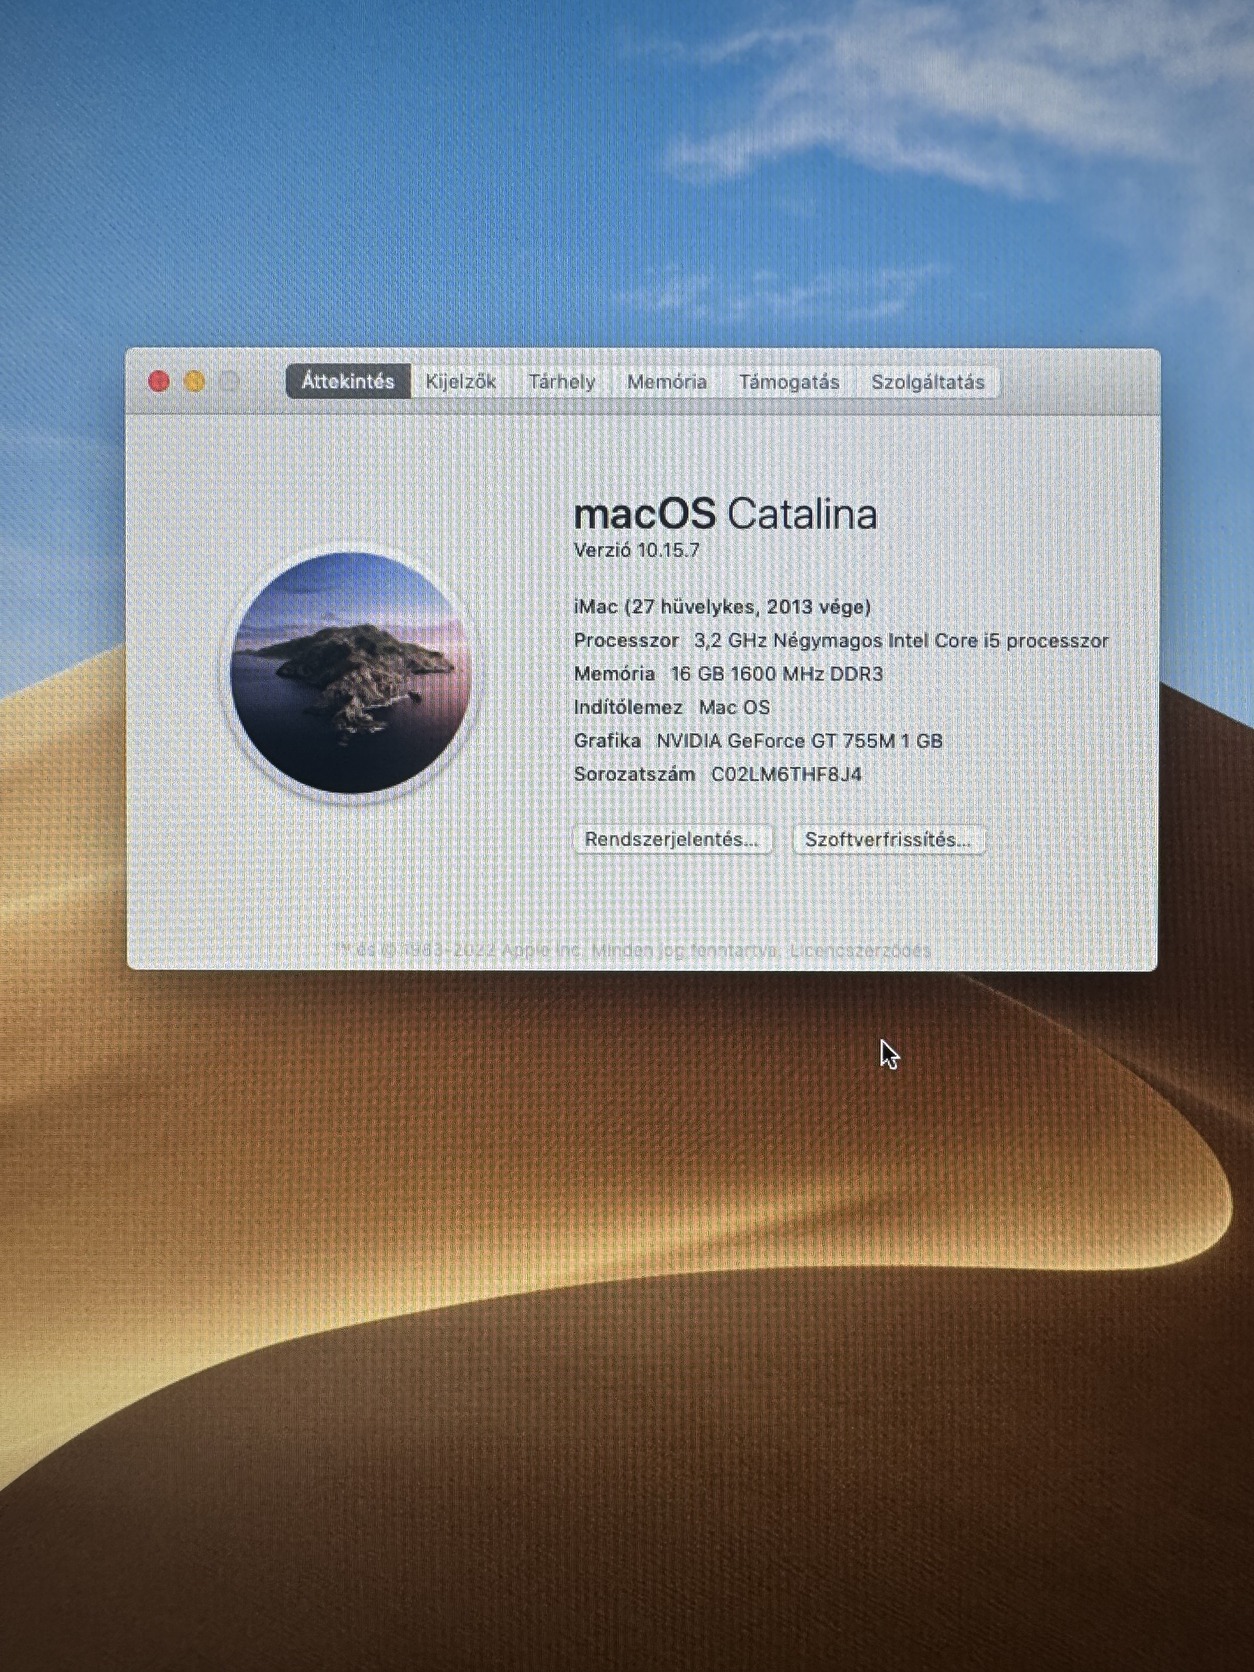Click the macOS Catalina island logo

351,673
